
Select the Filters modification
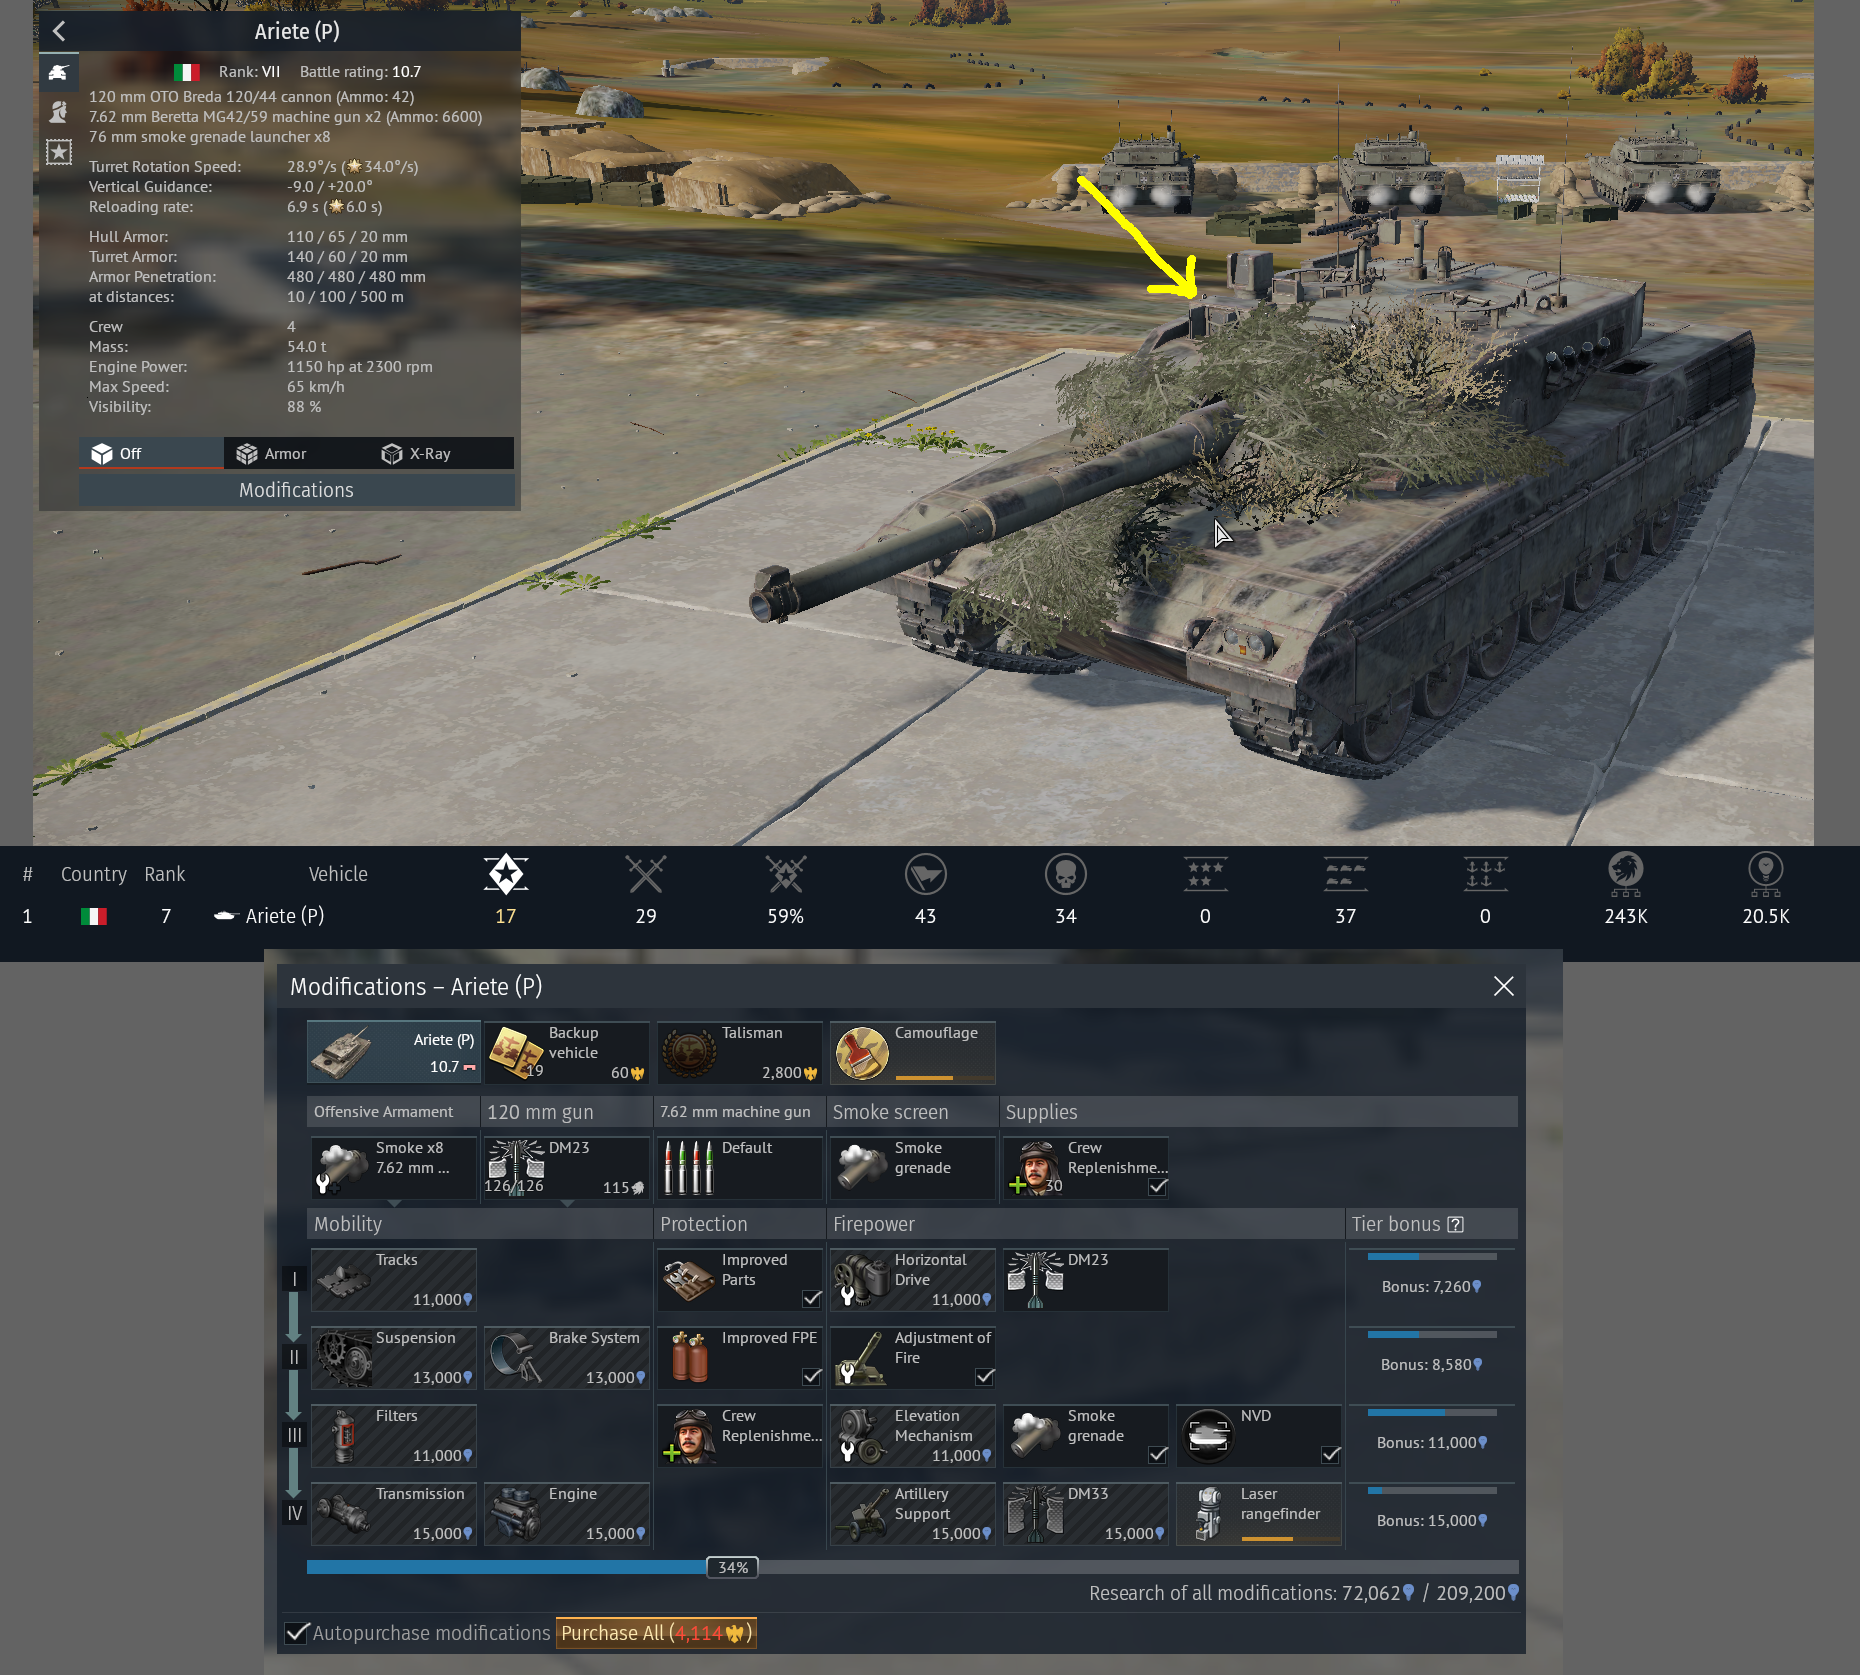coord(394,1436)
